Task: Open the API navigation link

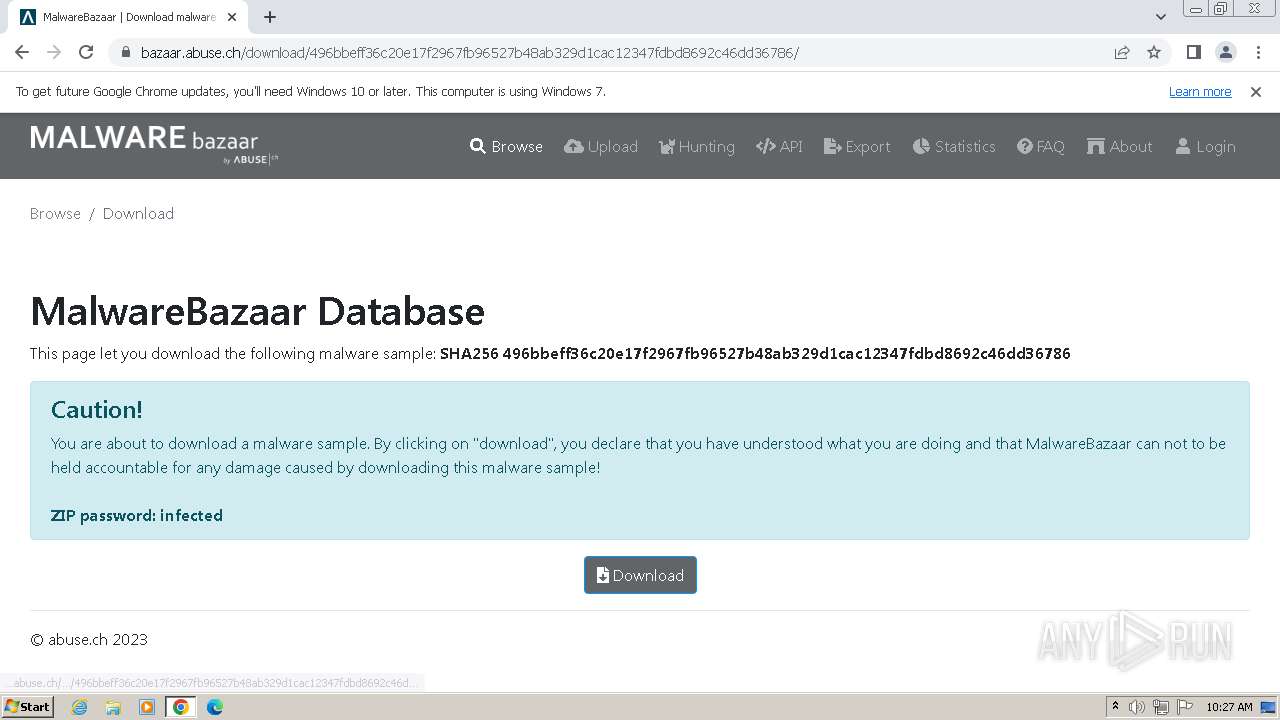Action: (779, 146)
